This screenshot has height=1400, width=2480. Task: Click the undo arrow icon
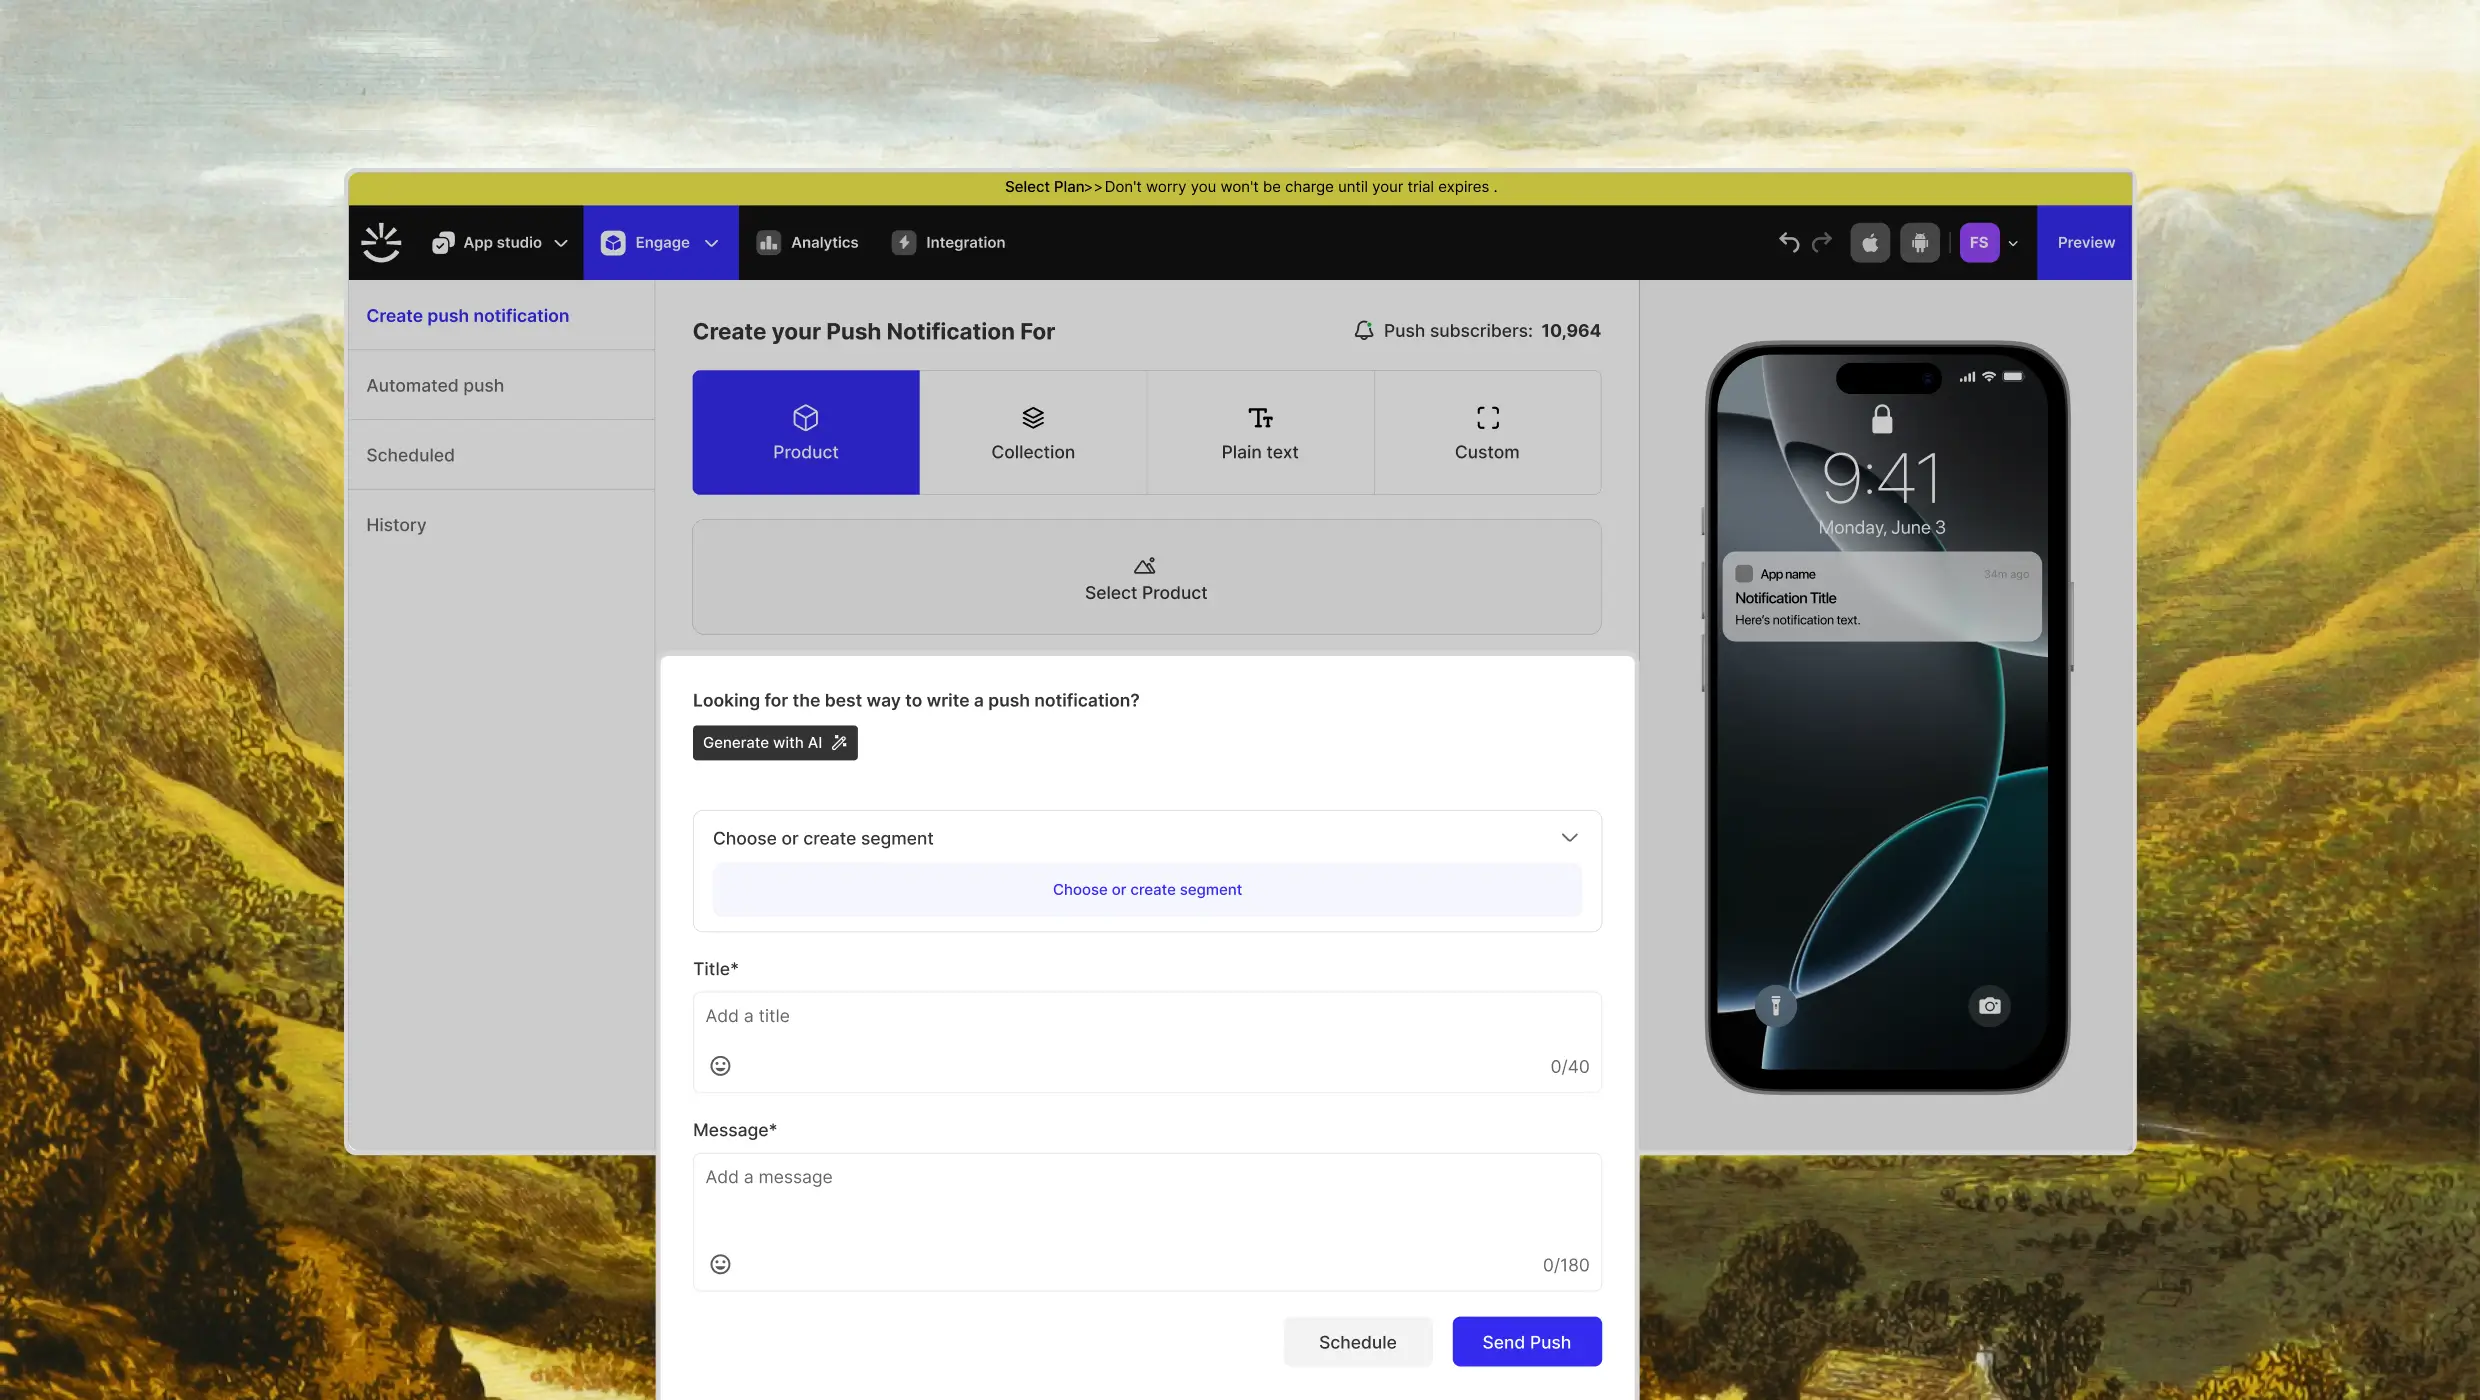pos(1789,242)
